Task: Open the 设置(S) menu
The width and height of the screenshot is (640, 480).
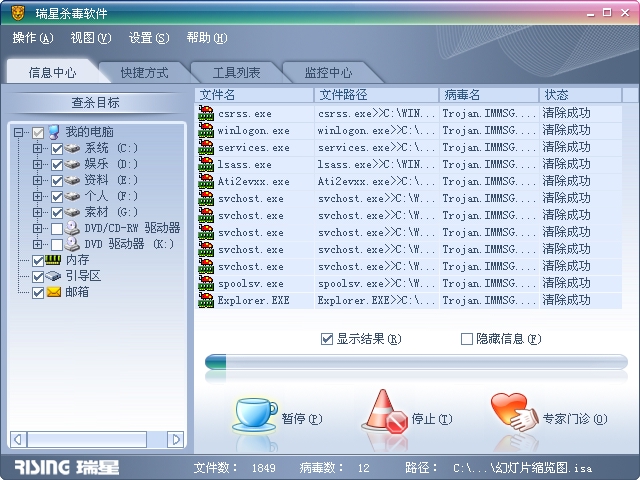Action: click(x=149, y=38)
